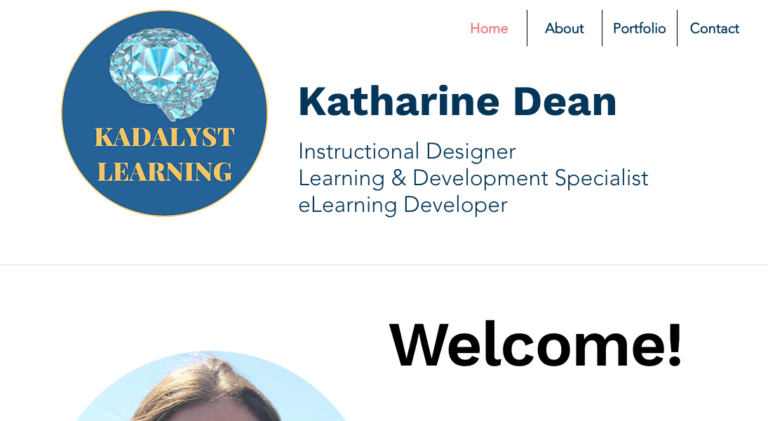This screenshot has height=421, width=768.
Task: Click the LEARNING word in the logo
Action: (x=165, y=172)
